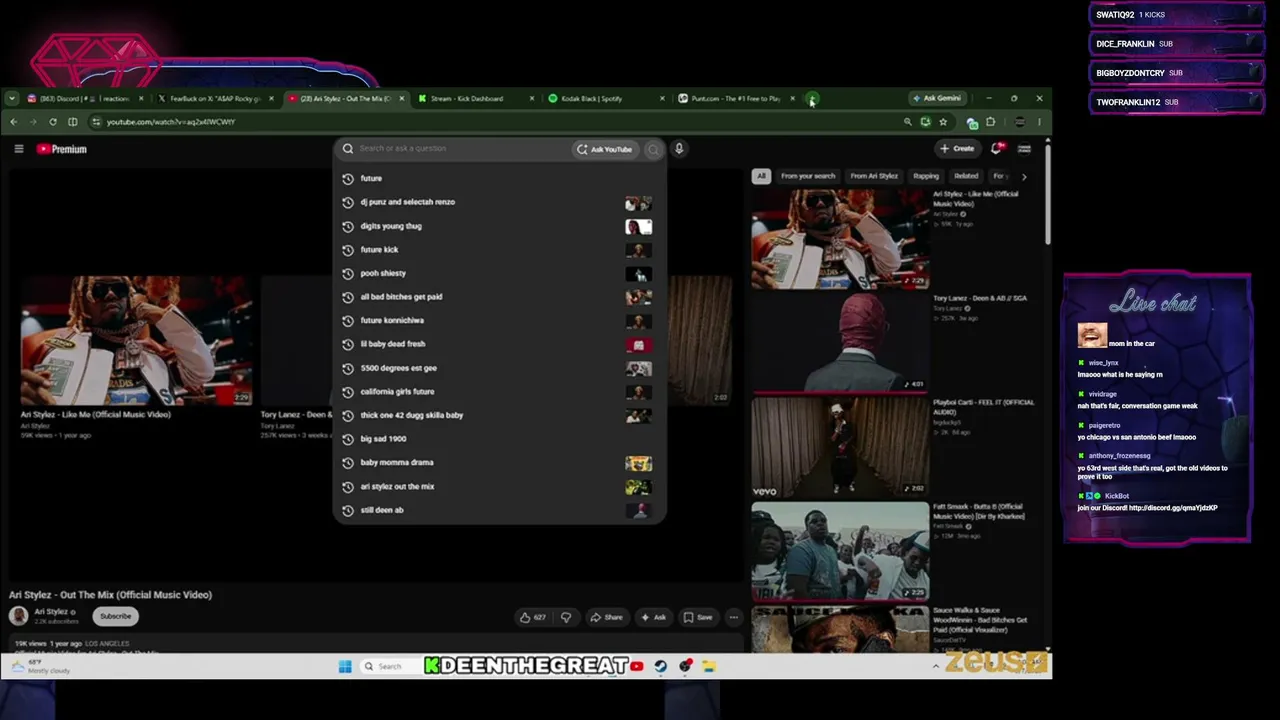Image resolution: width=1280 pixels, height=720 pixels.
Task: Open 'Tory Lanez - Deen & AB' sidebar thumbnail
Action: tap(840, 342)
